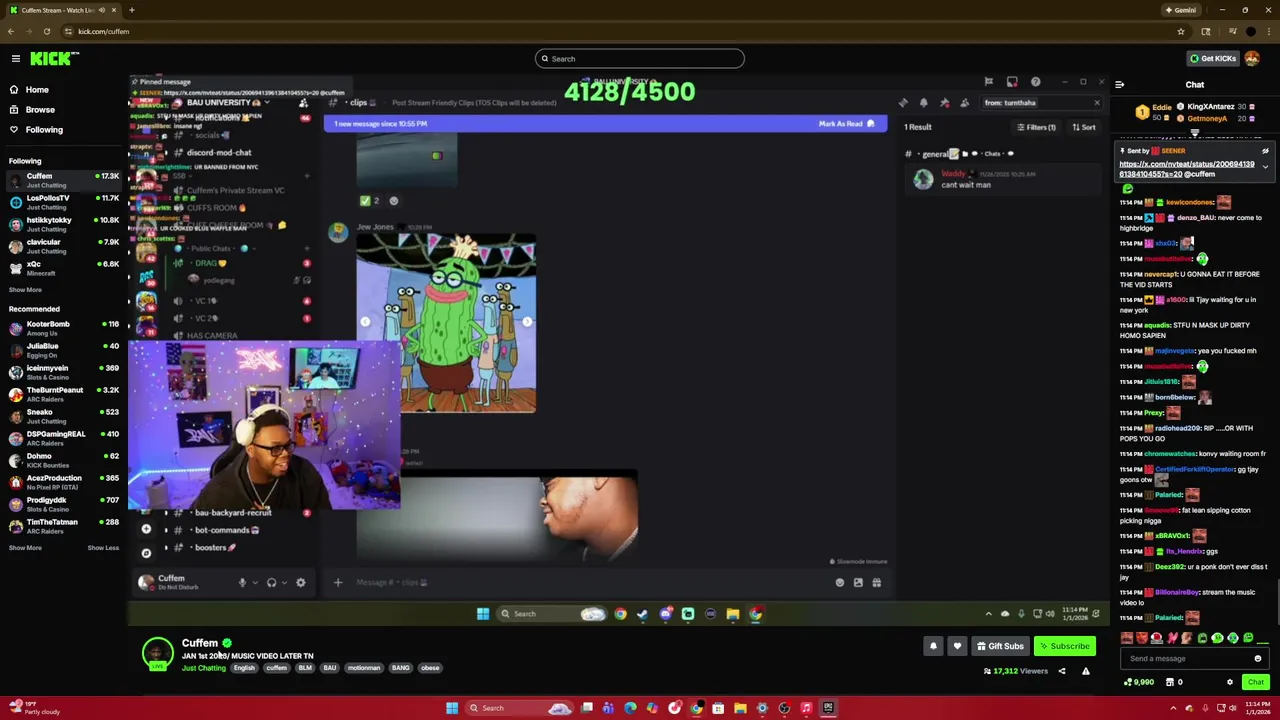The height and width of the screenshot is (720, 1280).
Task: Select Sneako recommended channel
Action: pyautogui.click(x=62, y=416)
